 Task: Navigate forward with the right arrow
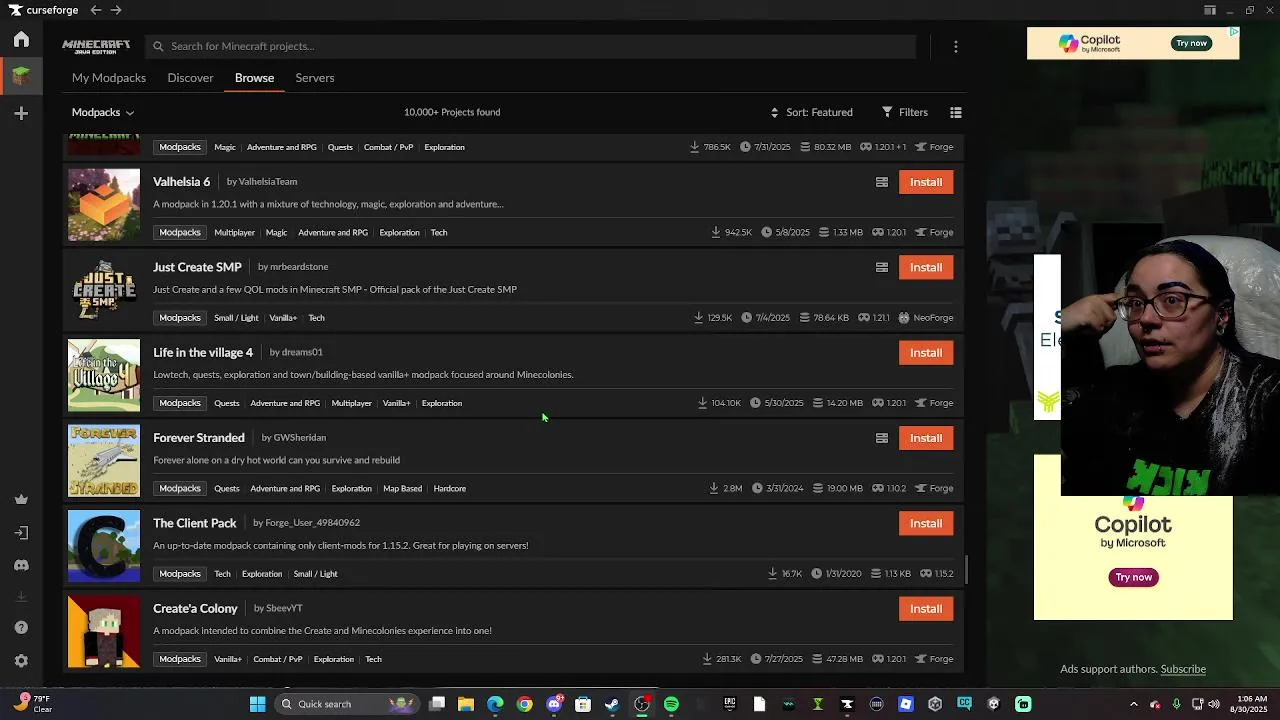pos(116,10)
